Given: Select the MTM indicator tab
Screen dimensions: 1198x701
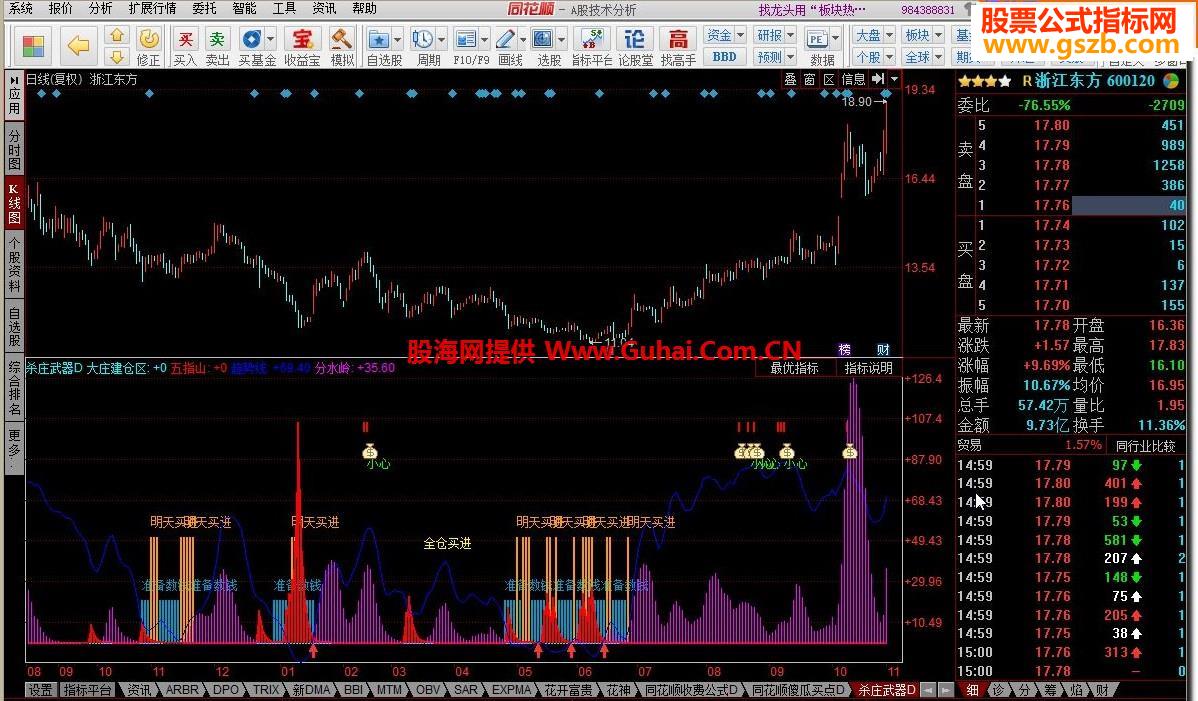Looking at the screenshot, I should [x=390, y=690].
